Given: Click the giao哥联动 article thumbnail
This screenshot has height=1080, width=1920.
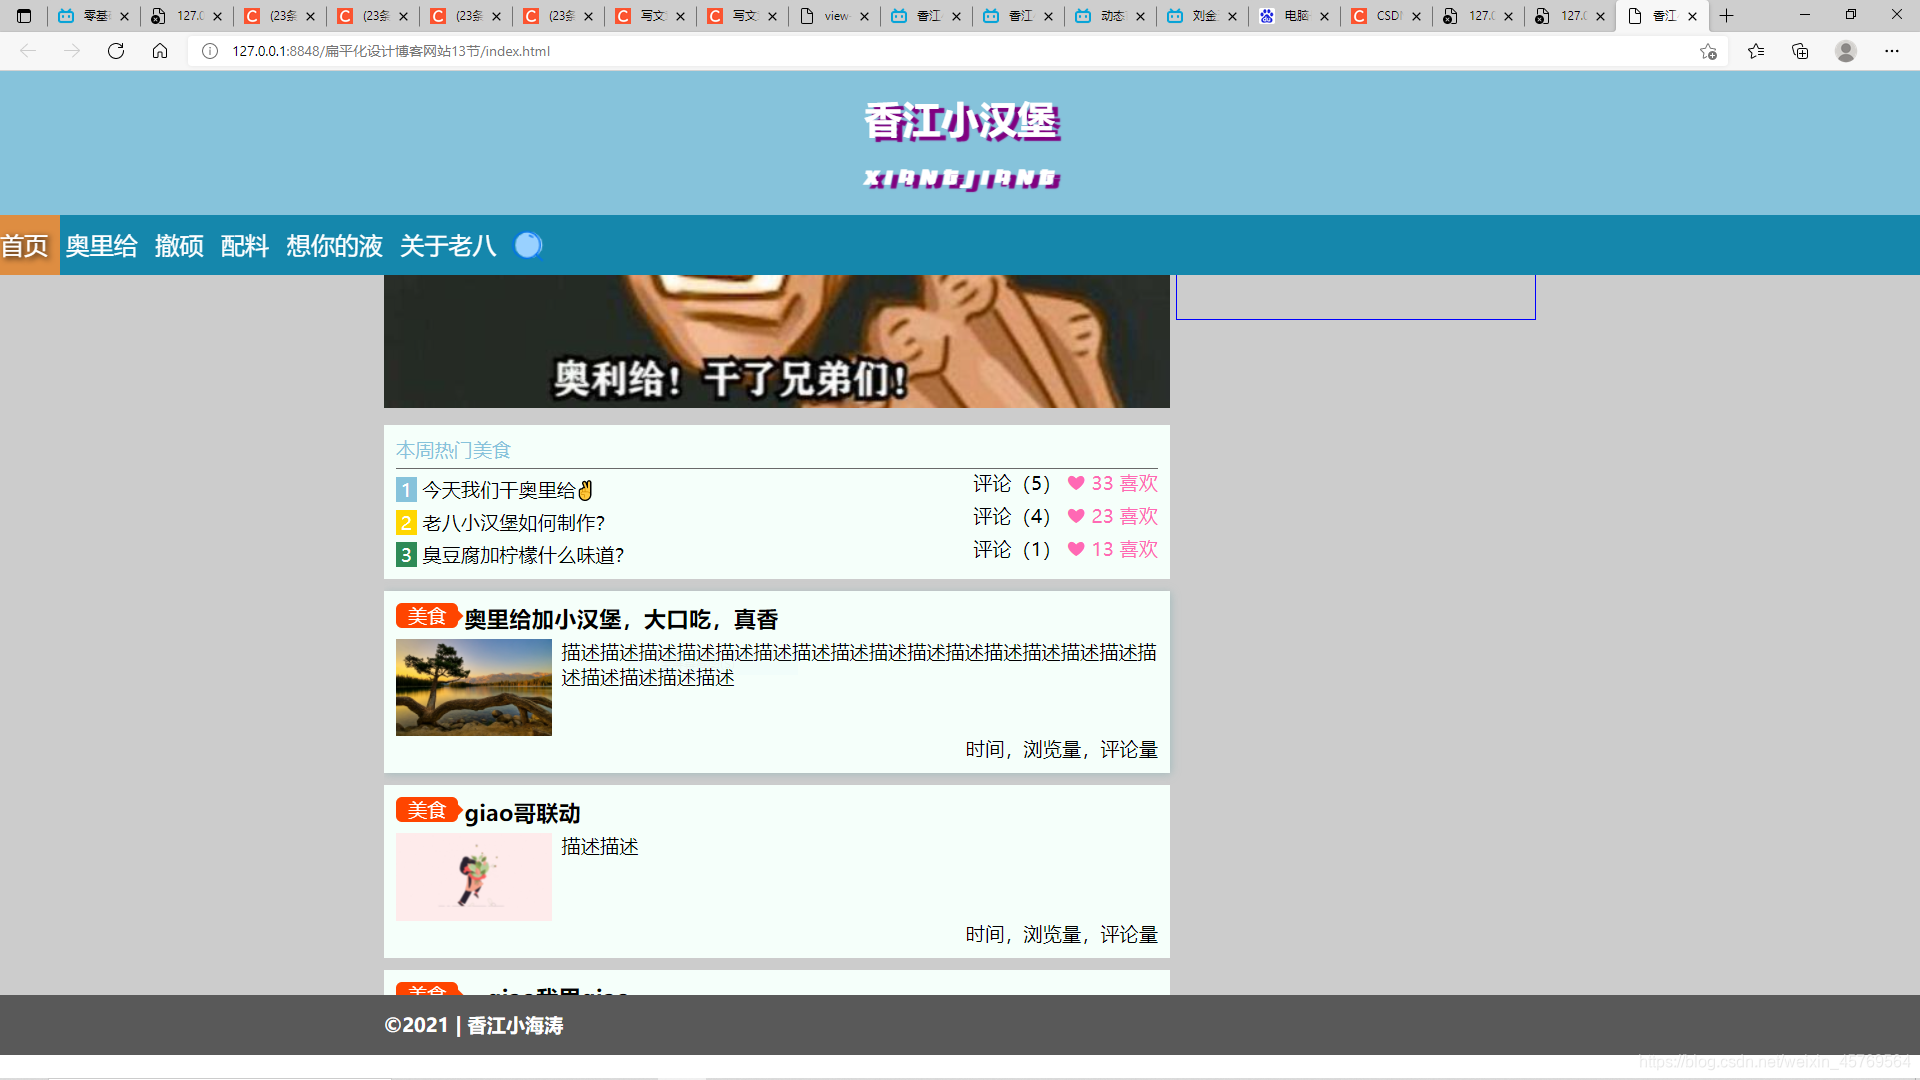Looking at the screenshot, I should click(473, 877).
